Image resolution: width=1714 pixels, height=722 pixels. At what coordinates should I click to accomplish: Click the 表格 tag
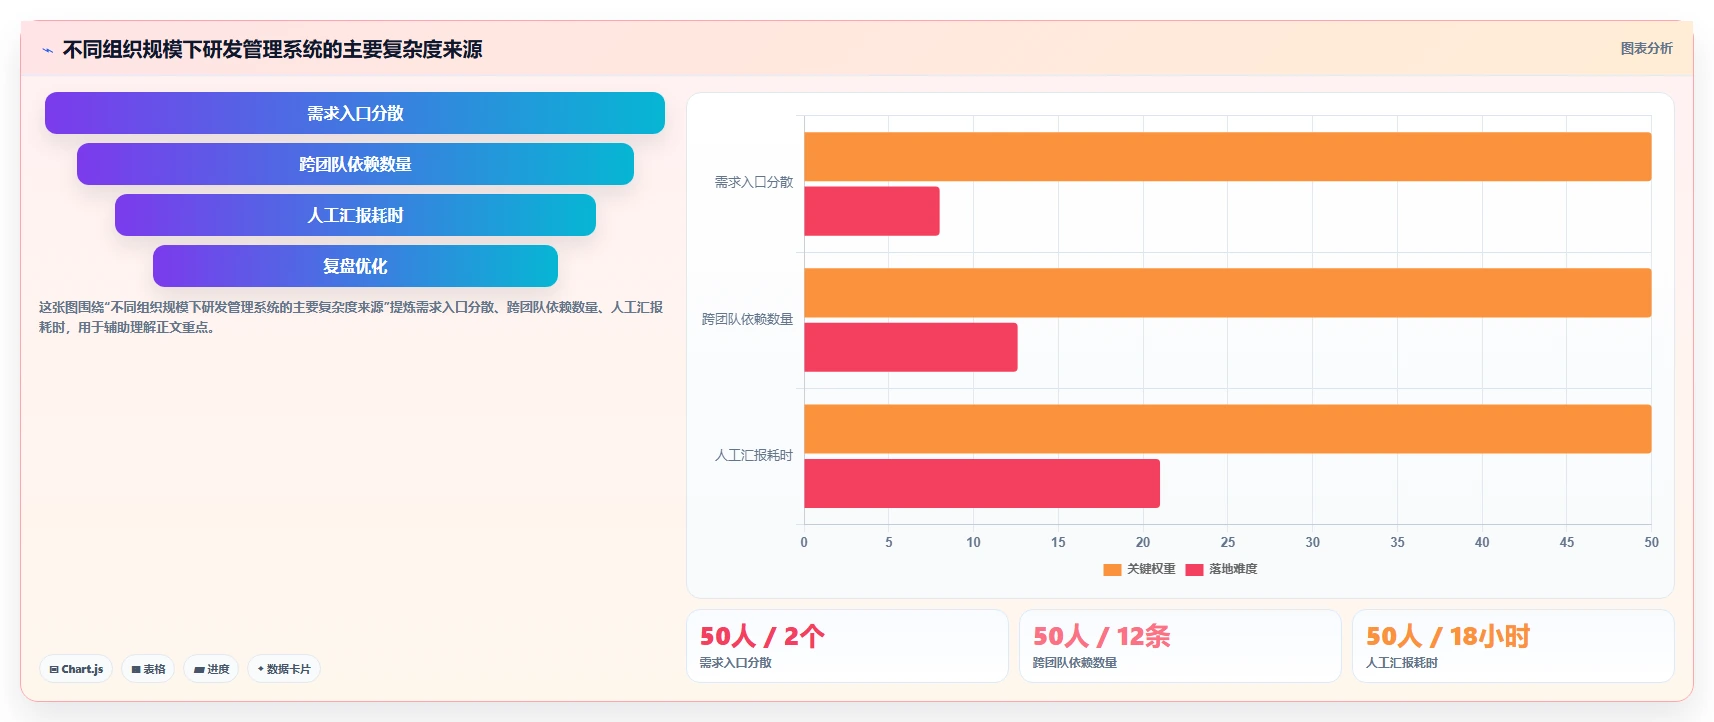point(148,669)
